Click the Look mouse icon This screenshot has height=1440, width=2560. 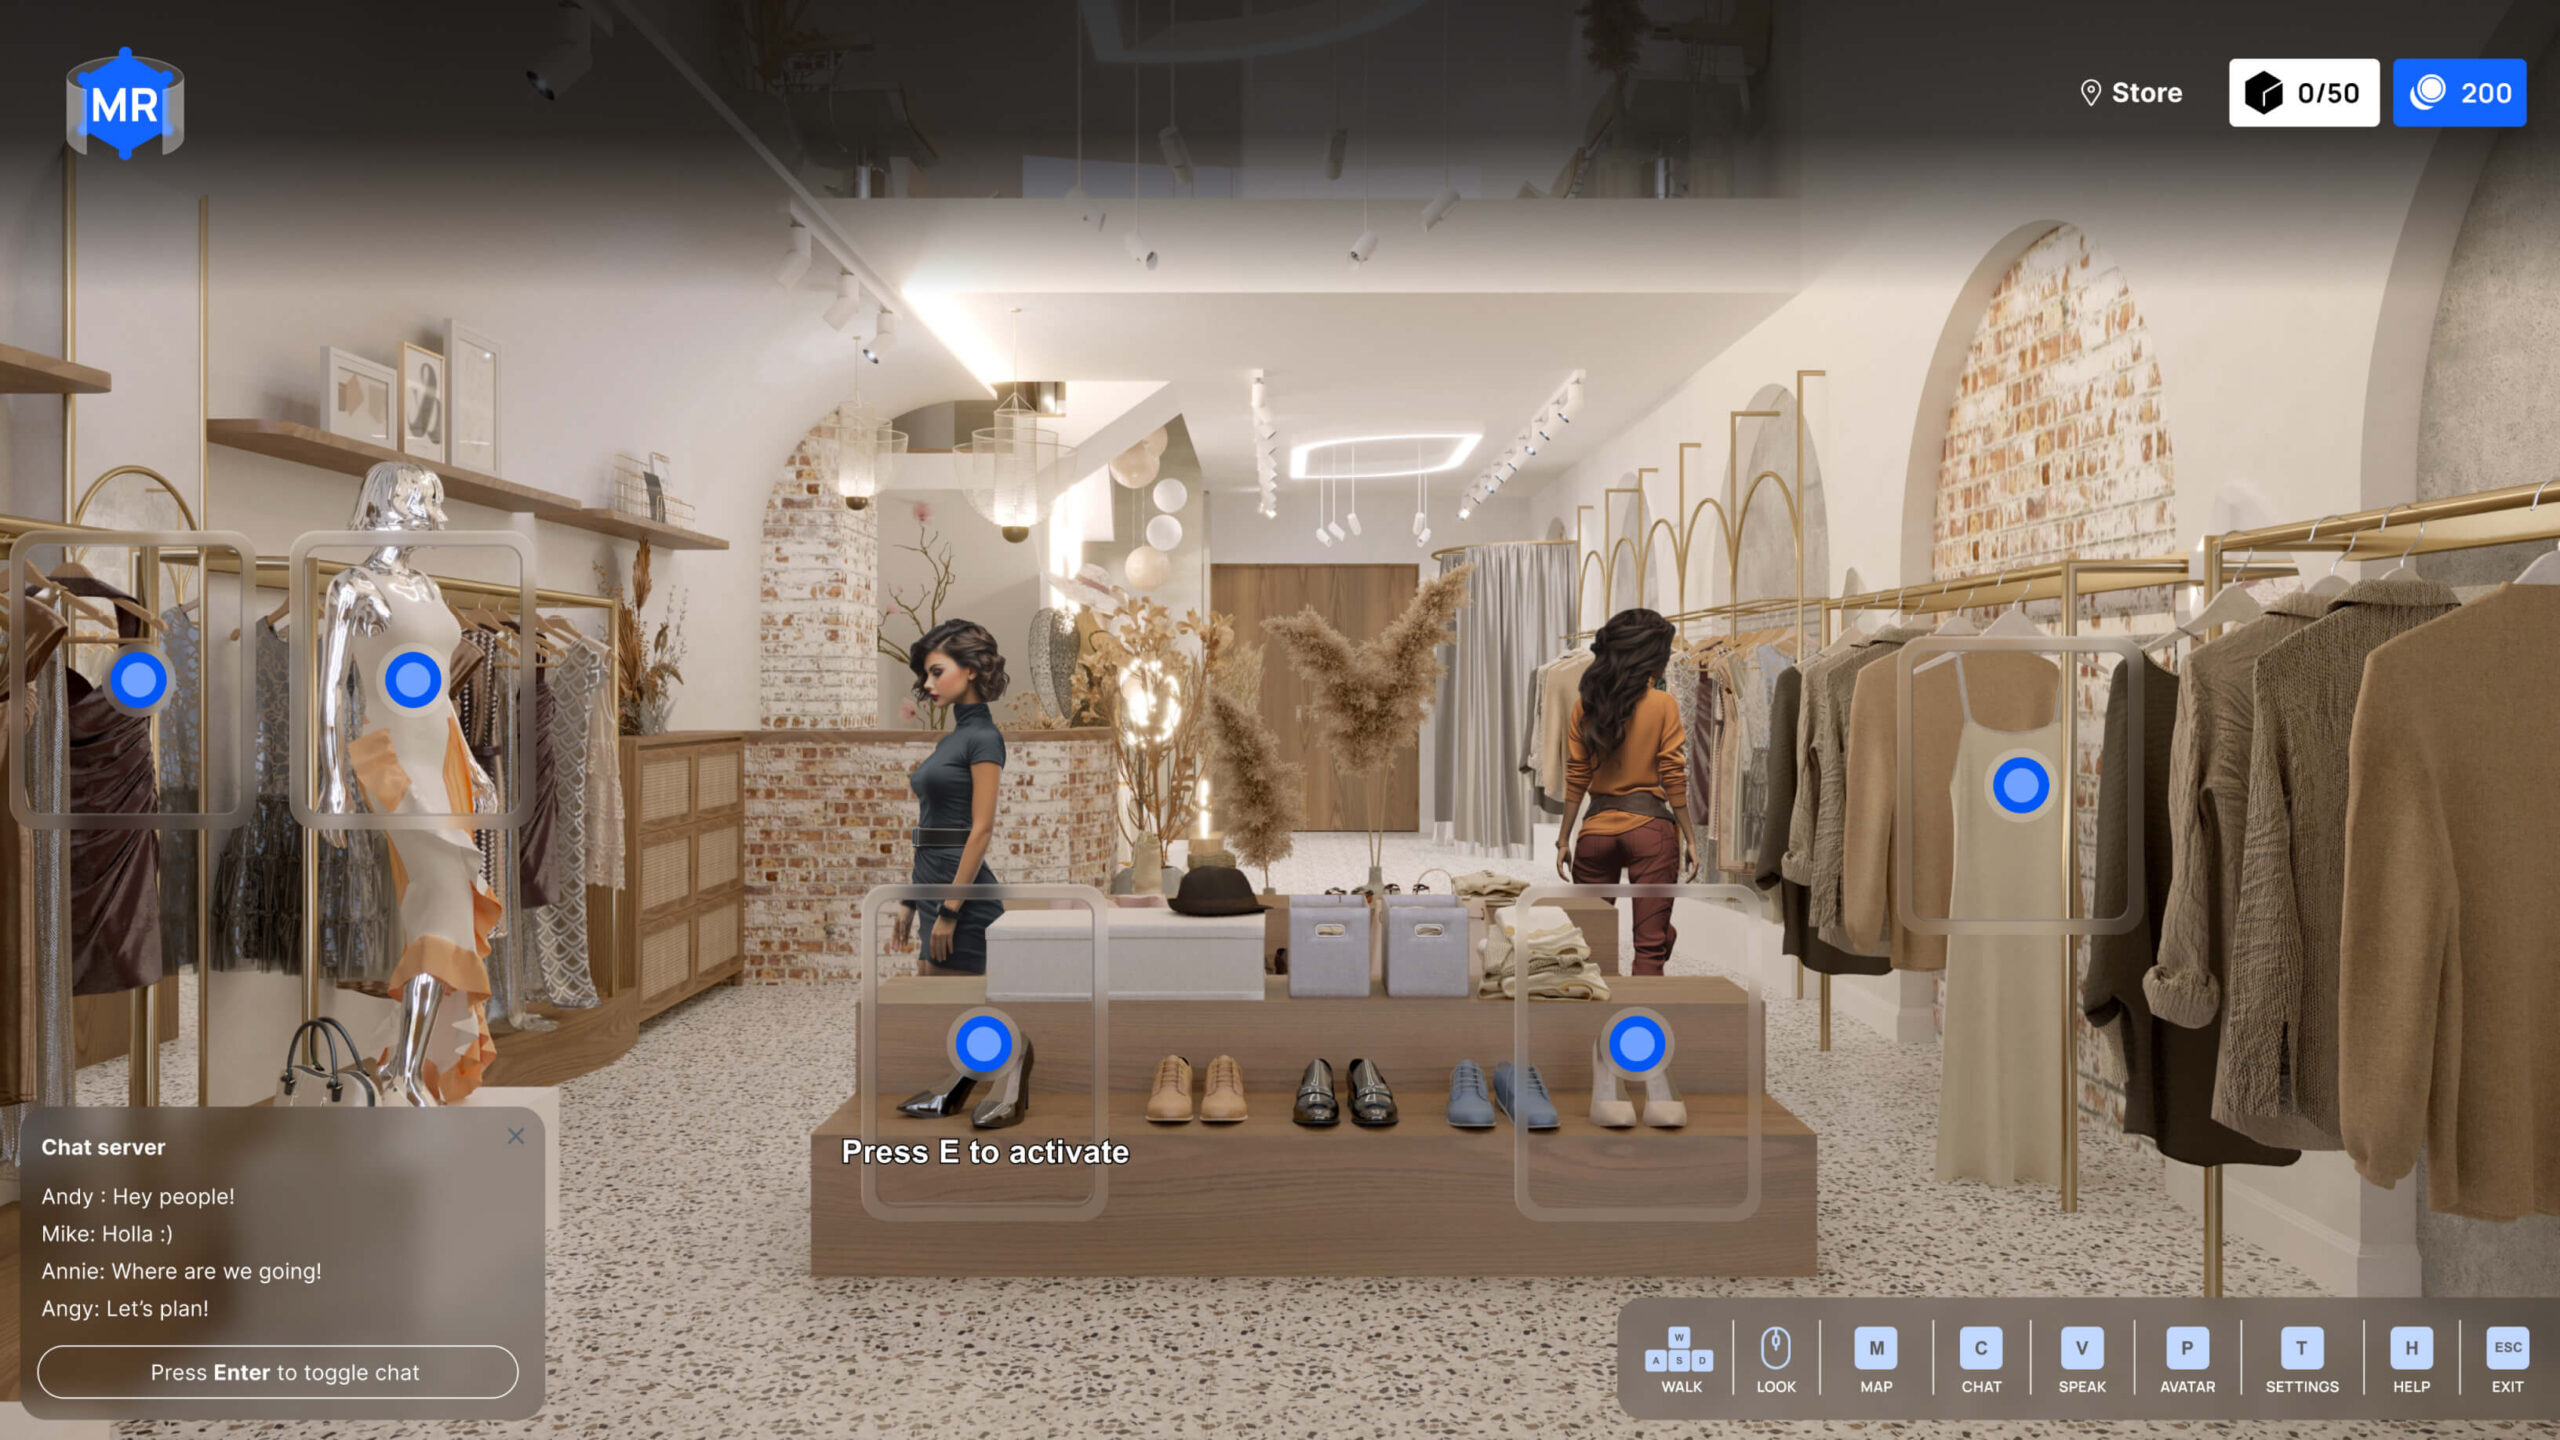point(1775,1348)
